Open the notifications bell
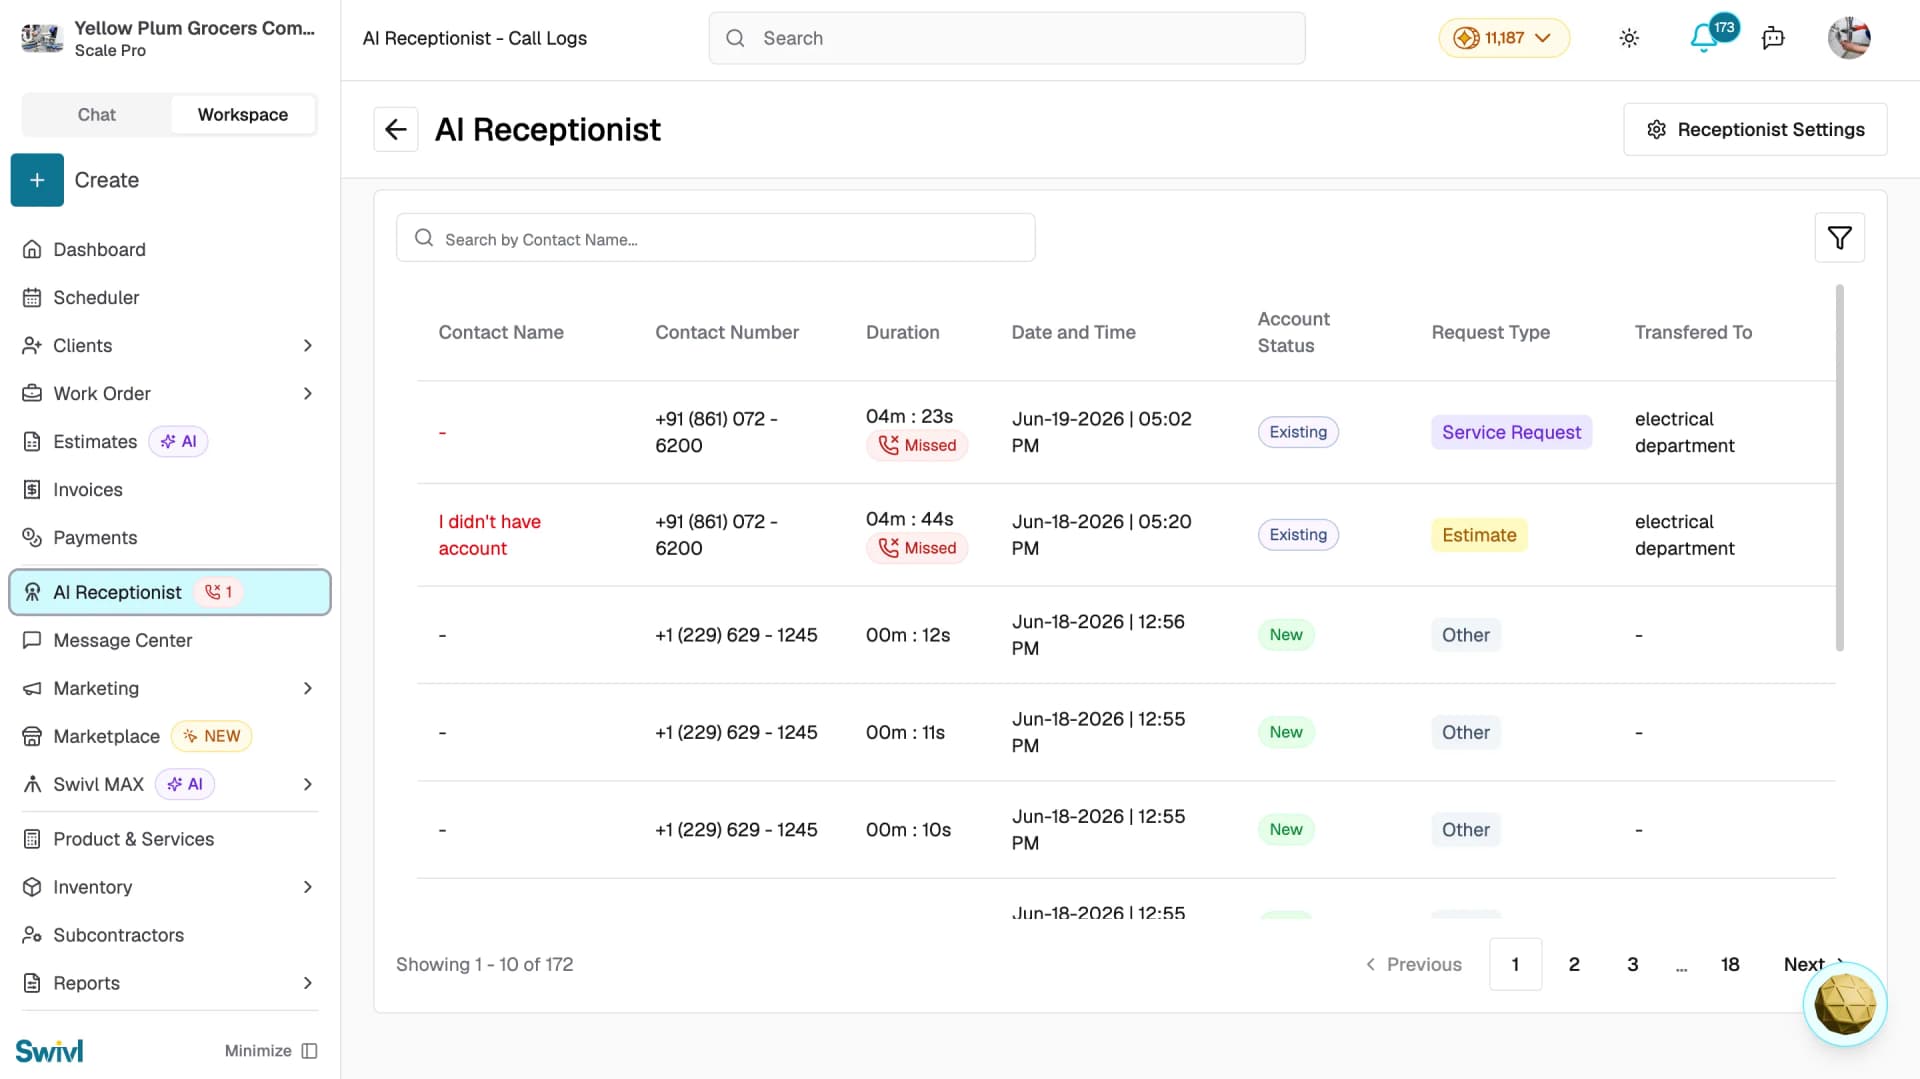This screenshot has height=1079, width=1920. [x=1703, y=38]
